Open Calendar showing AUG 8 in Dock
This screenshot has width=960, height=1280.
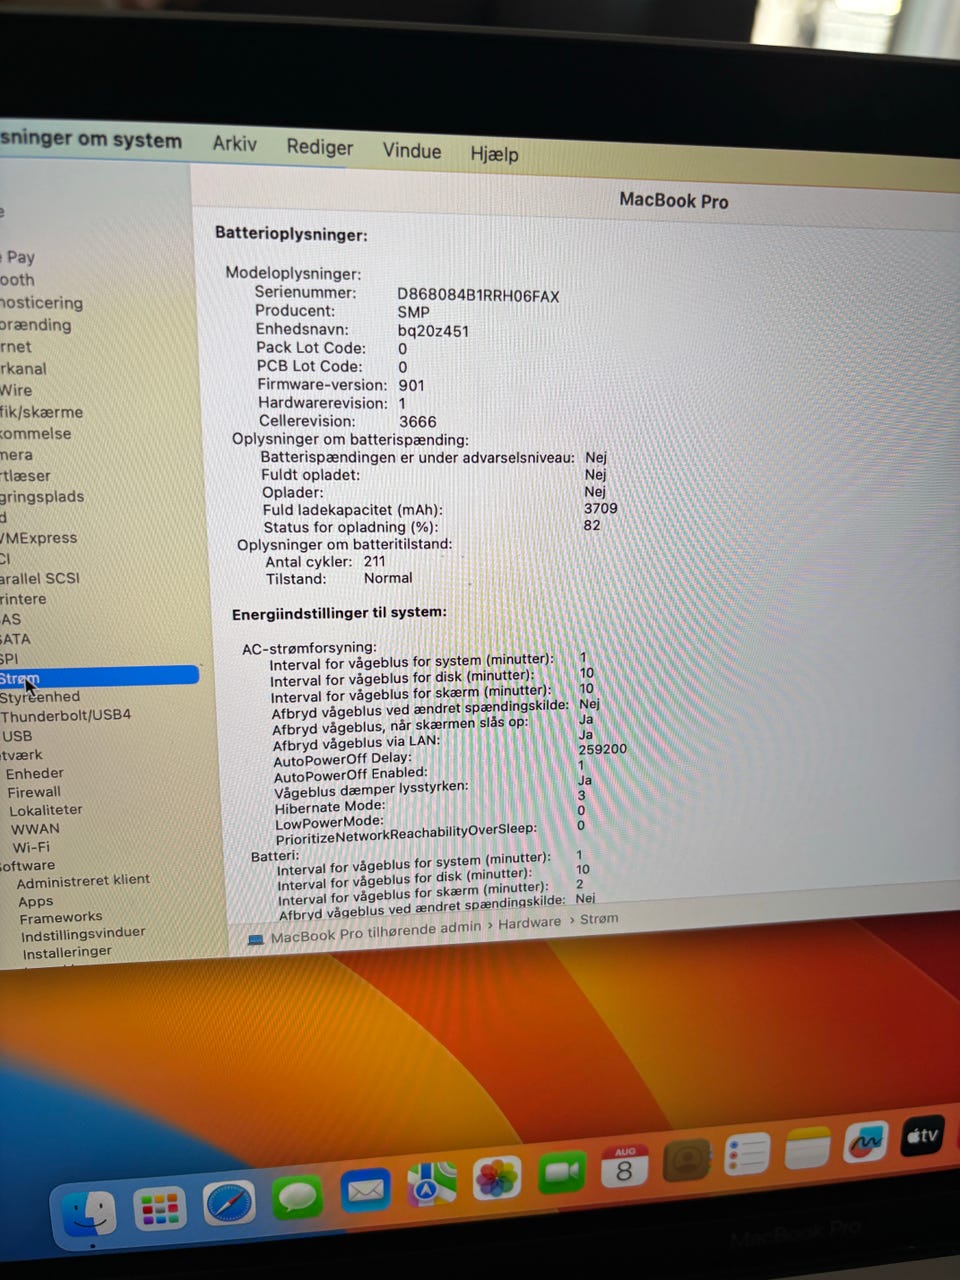(624, 1166)
